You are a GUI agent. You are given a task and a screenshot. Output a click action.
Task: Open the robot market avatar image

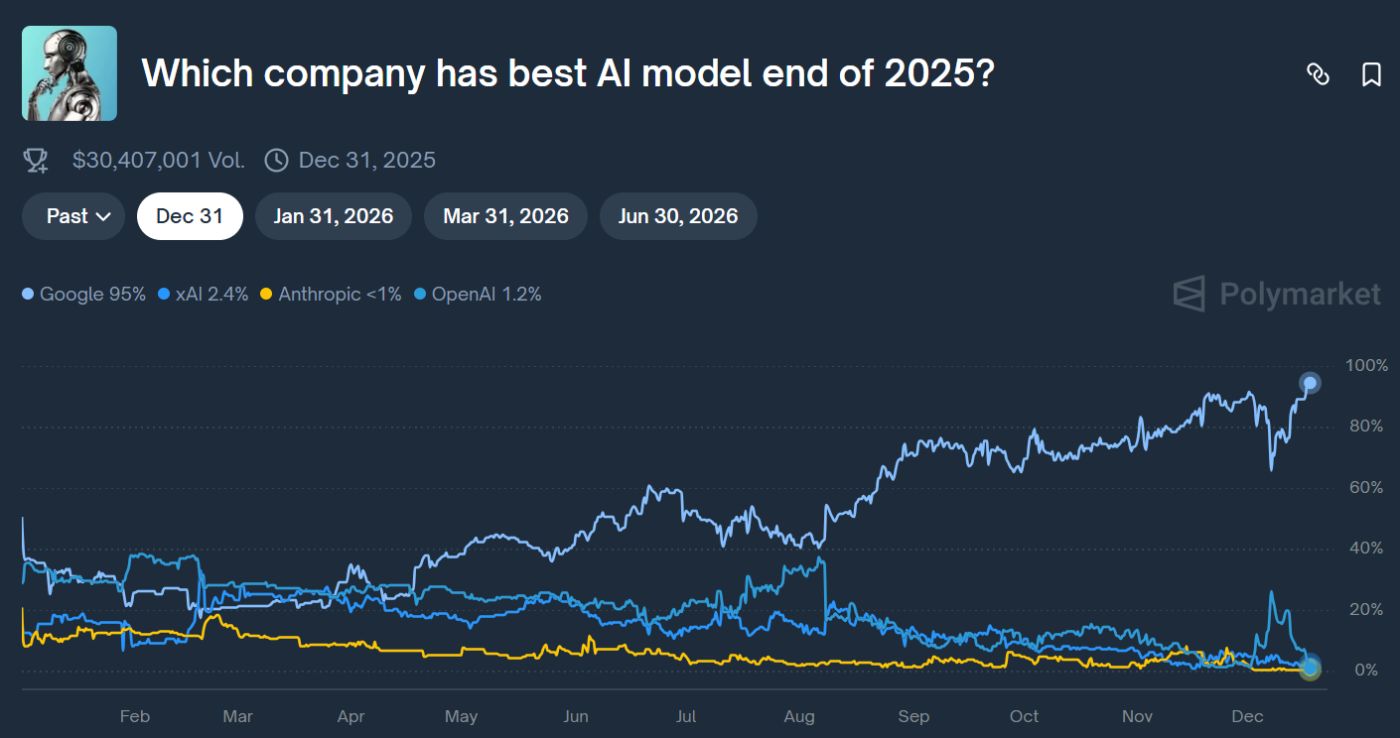pos(68,72)
